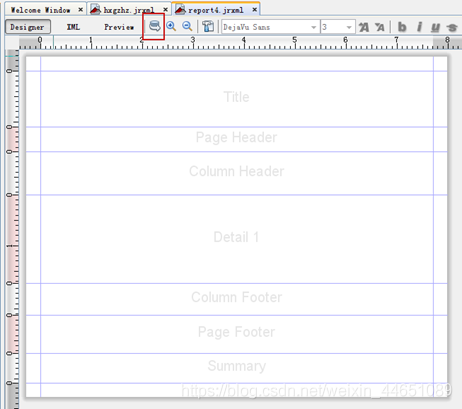Viewport: 462px width, 409px height.
Task: Open the Preview view
Action: (119, 27)
